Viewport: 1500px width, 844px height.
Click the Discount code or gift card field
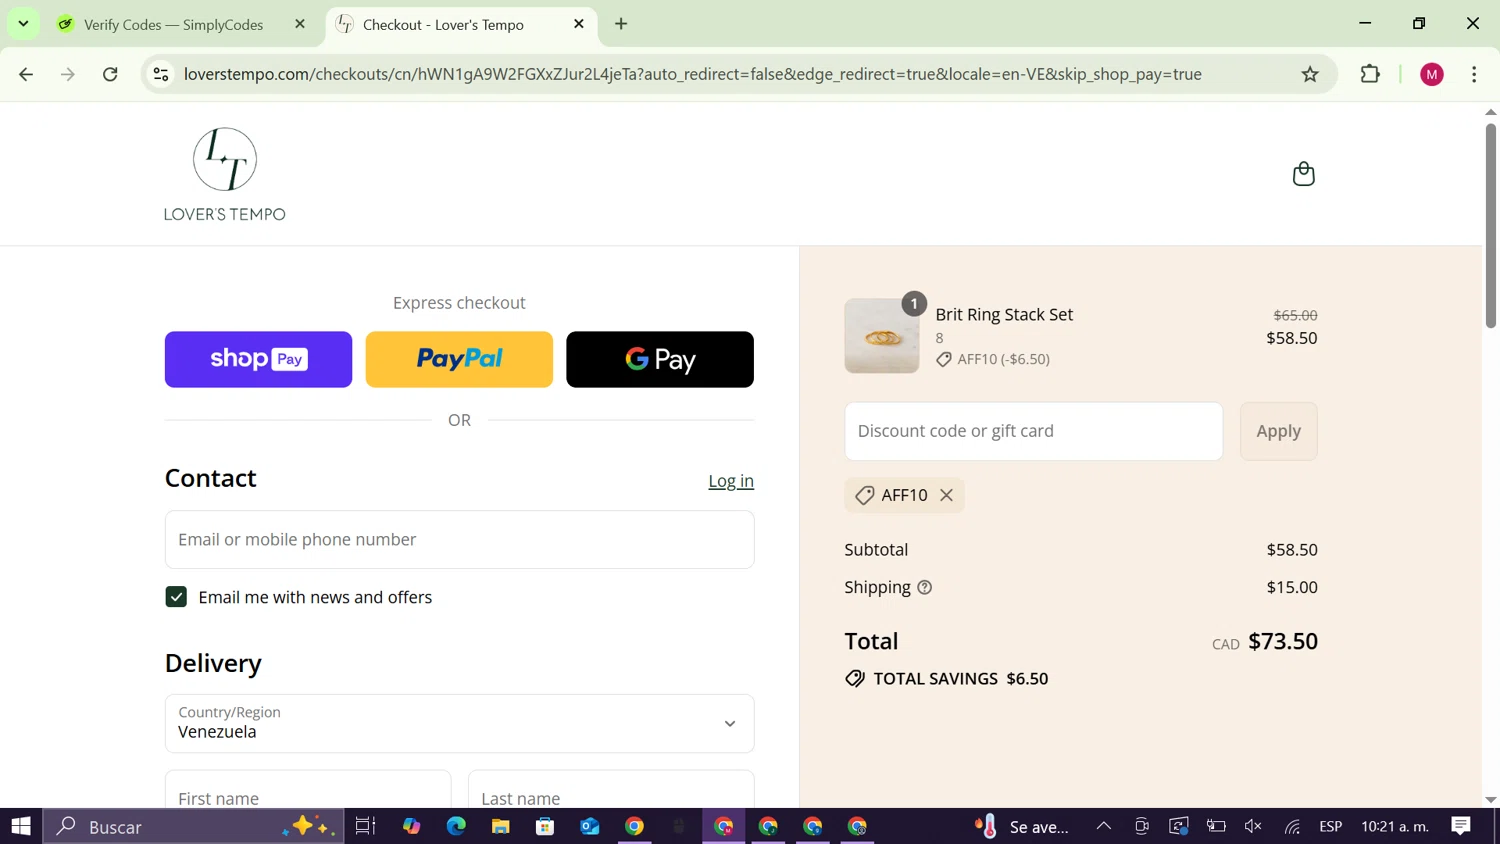pyautogui.click(x=1033, y=431)
